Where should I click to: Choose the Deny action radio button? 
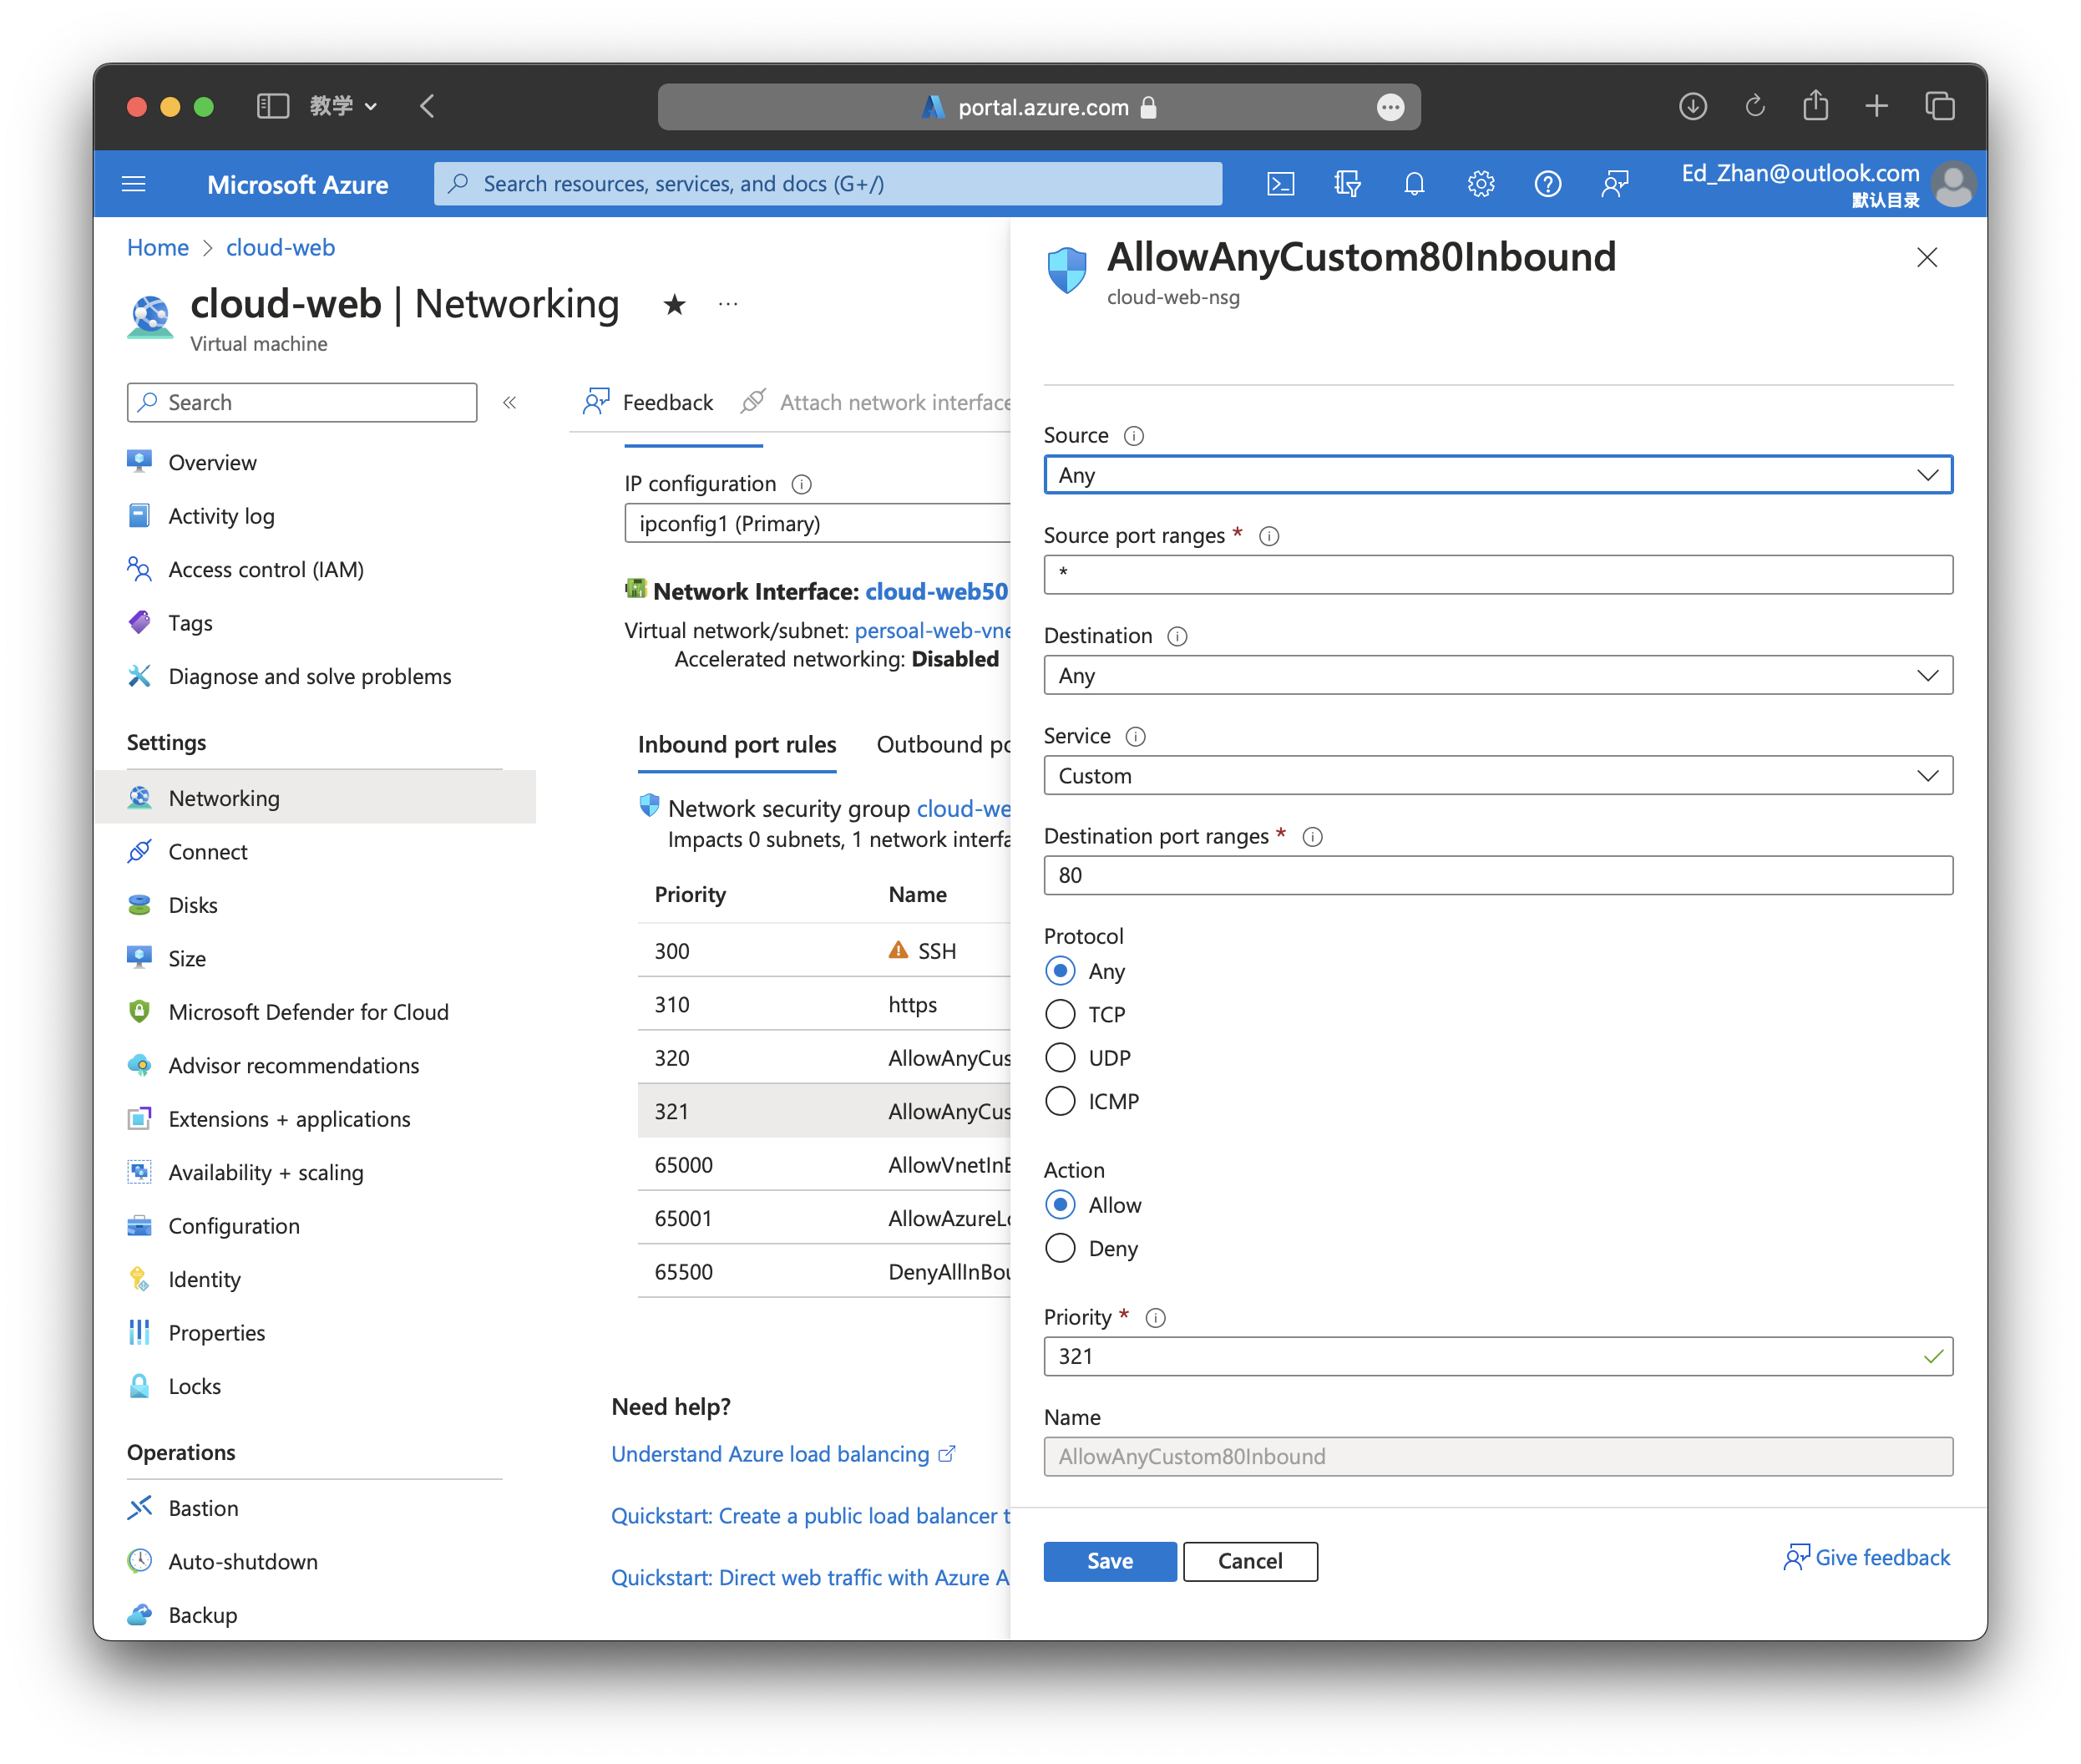(x=1060, y=1248)
